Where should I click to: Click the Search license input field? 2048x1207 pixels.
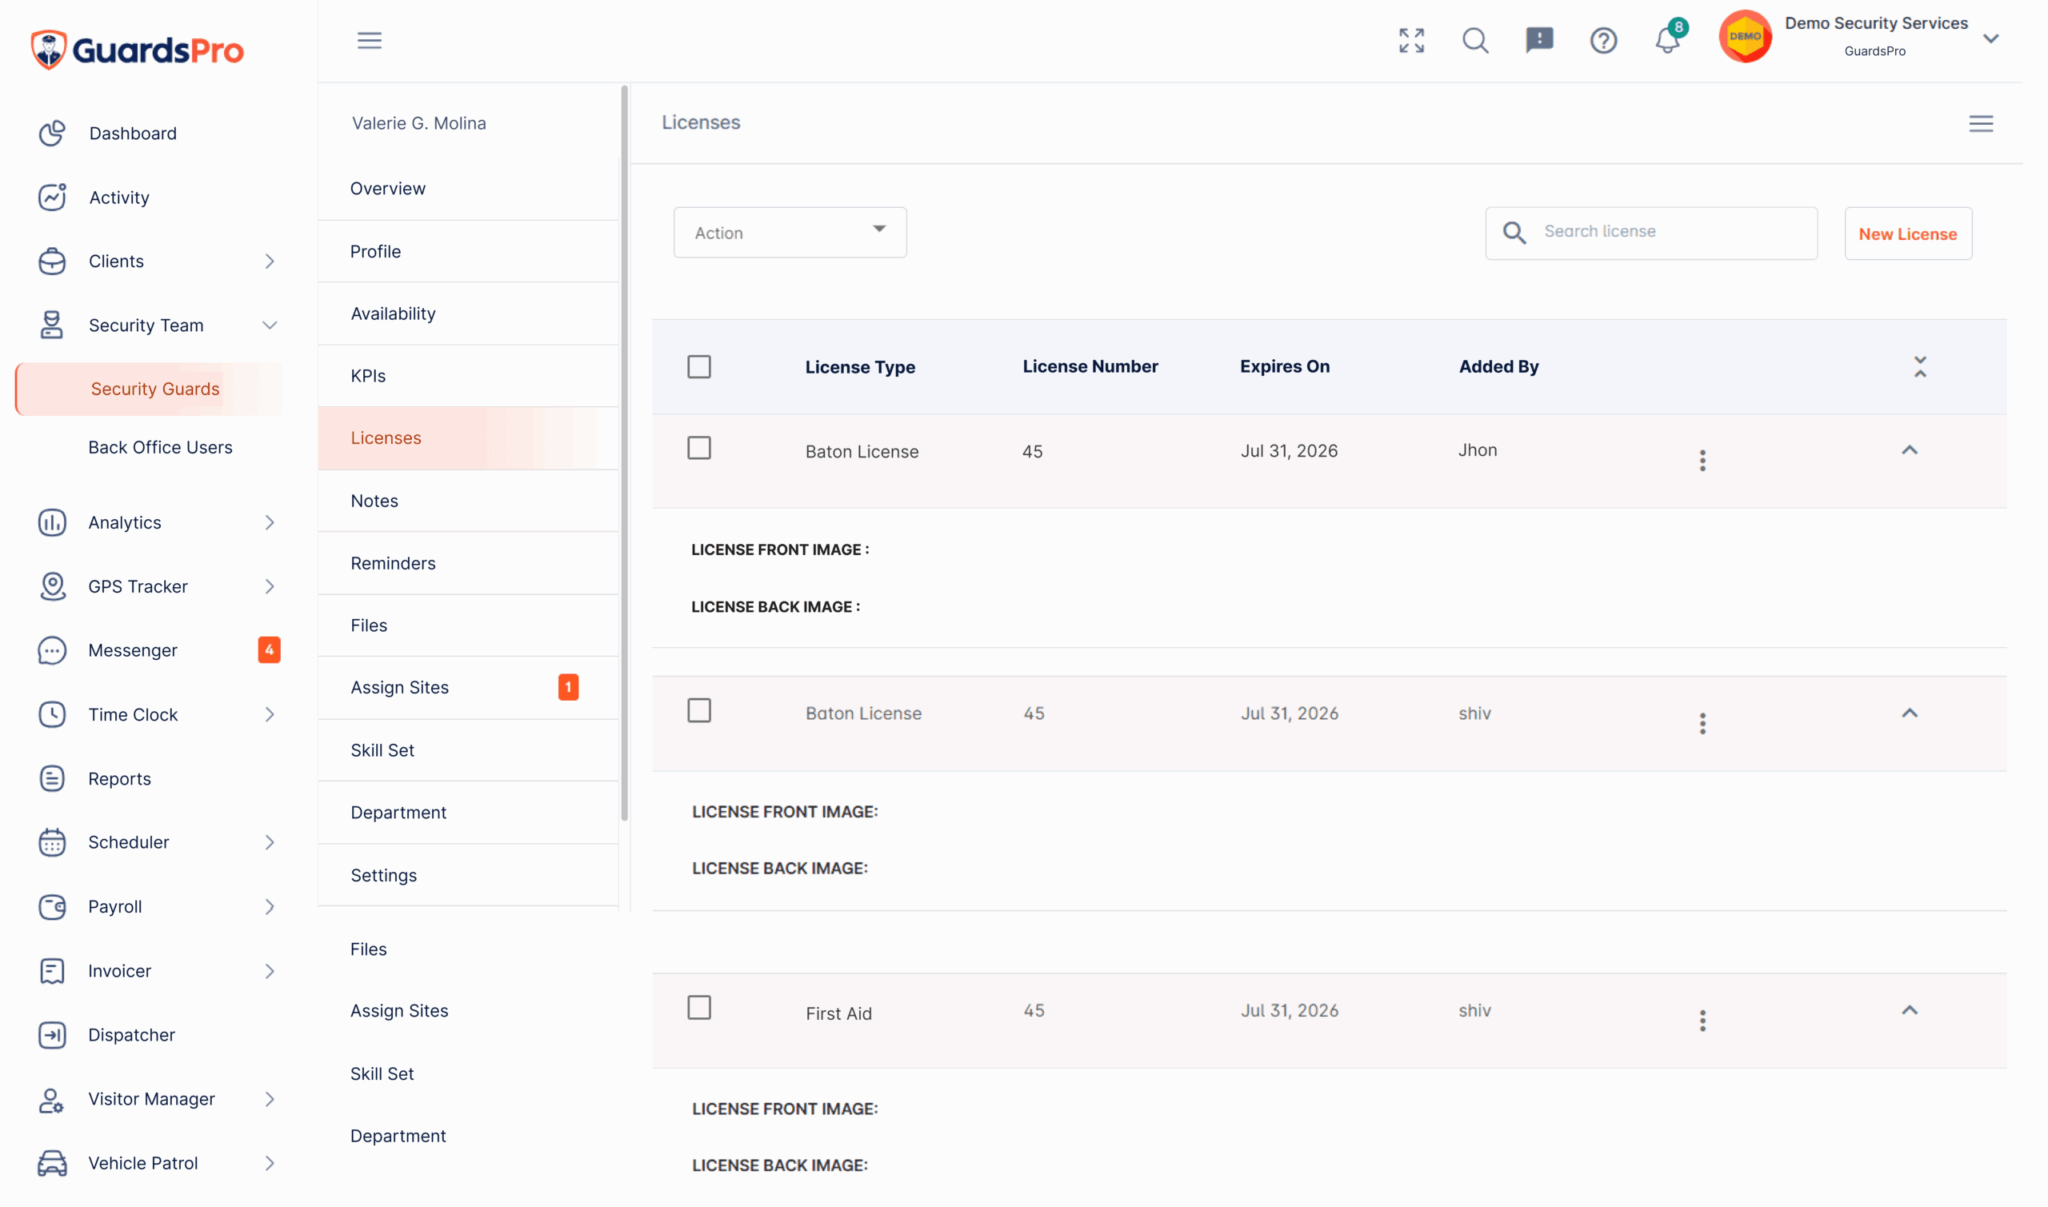click(1651, 232)
